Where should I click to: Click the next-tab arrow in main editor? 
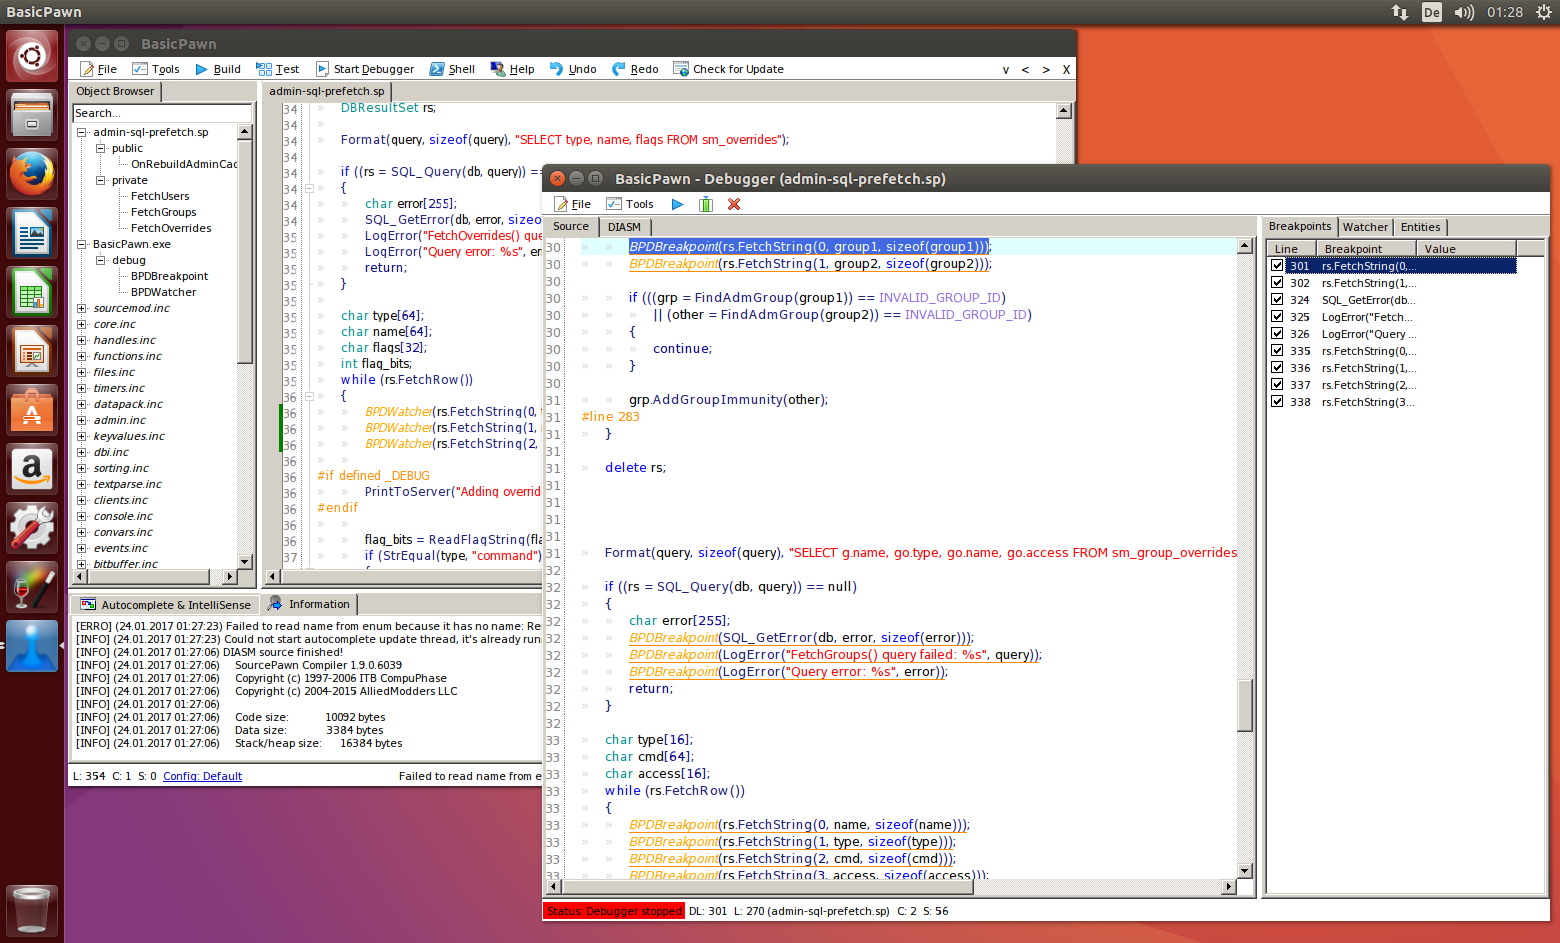click(1046, 69)
